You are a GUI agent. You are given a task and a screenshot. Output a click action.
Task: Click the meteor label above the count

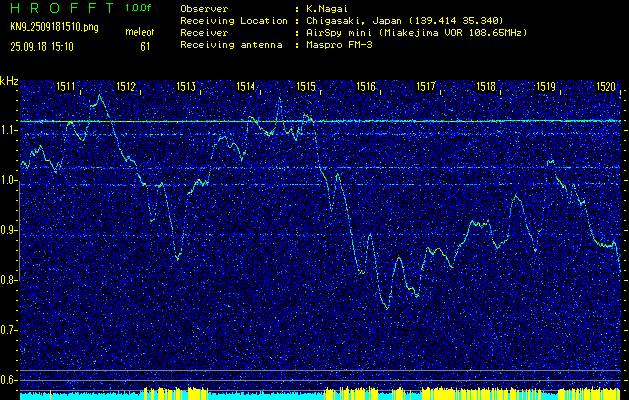[140, 32]
